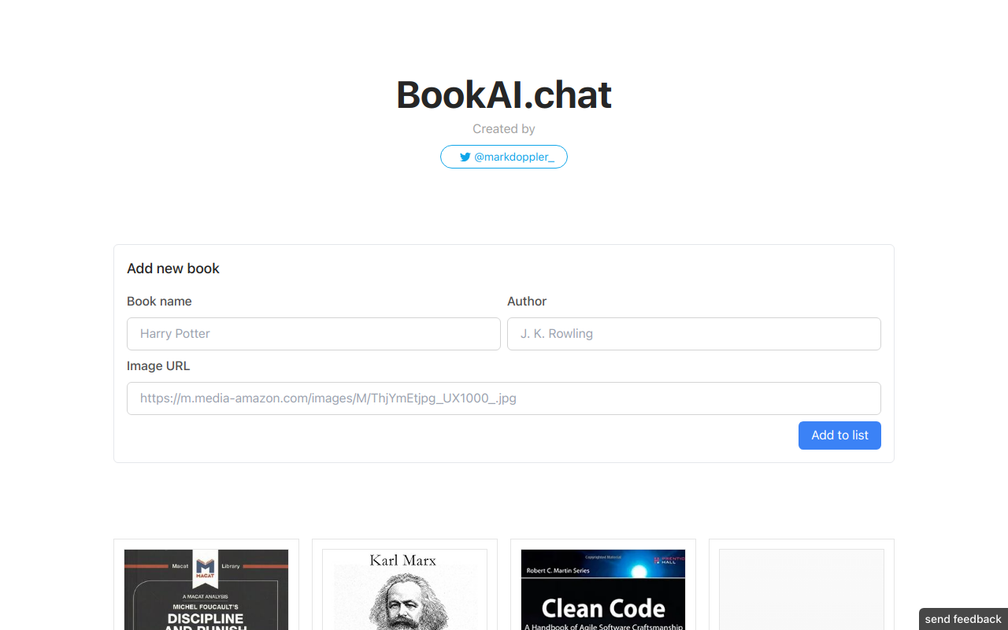Viewport: 1008px width, 630px height.
Task: Click the Add new book heading
Action: (173, 269)
